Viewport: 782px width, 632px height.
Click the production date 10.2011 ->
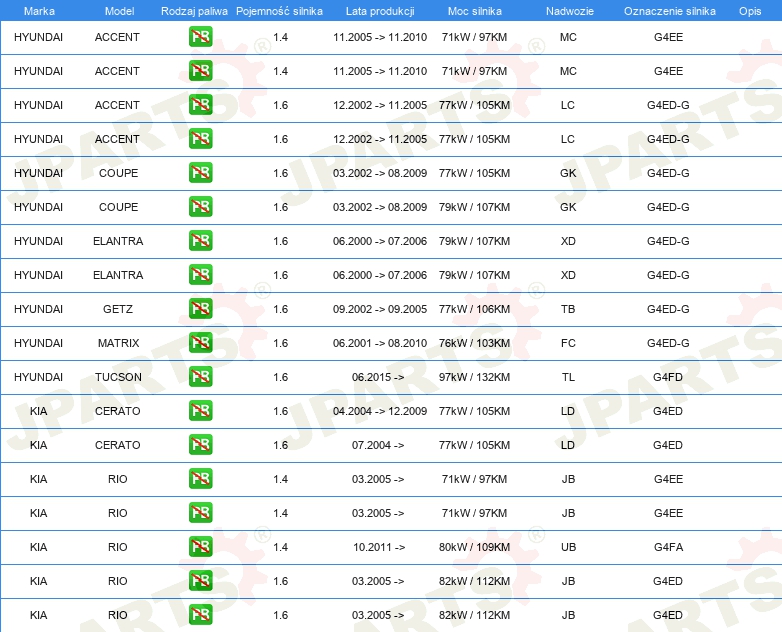coord(379,547)
